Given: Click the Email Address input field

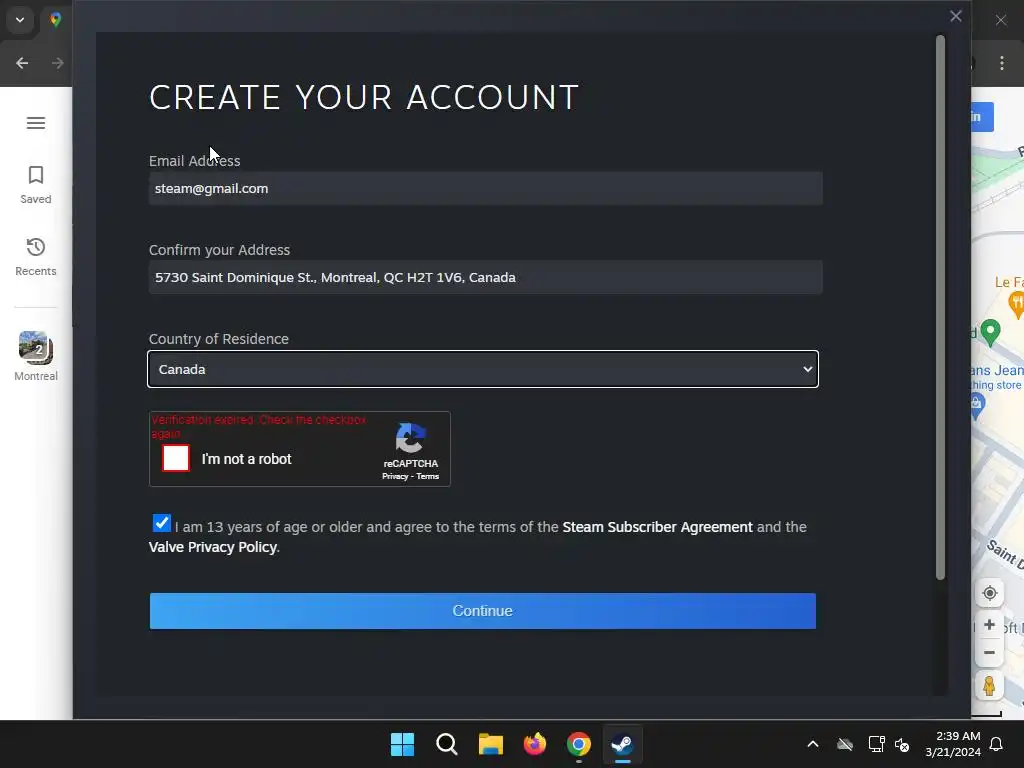Looking at the screenshot, I should coord(485,189).
